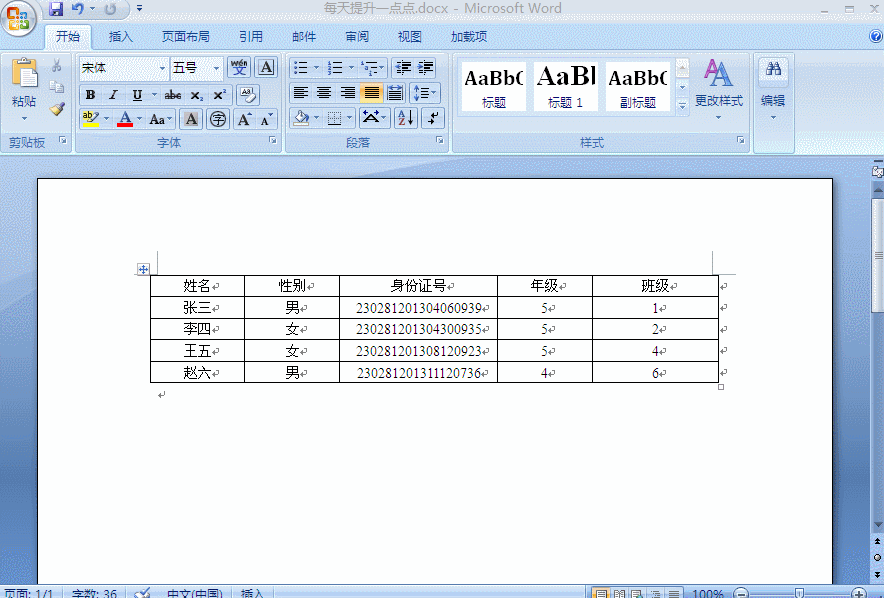
Task: Click the table move handle icon
Action: point(143,269)
